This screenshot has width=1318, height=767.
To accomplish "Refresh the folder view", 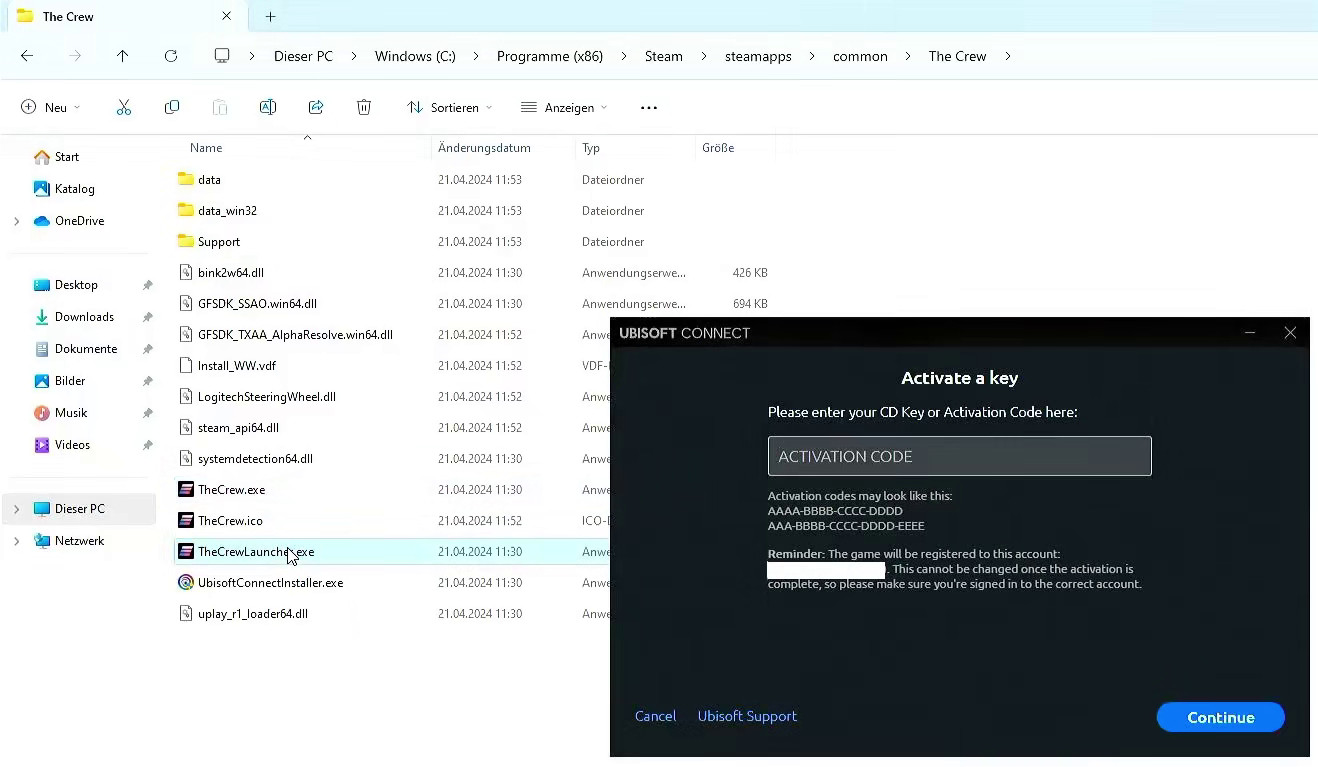I will [171, 56].
